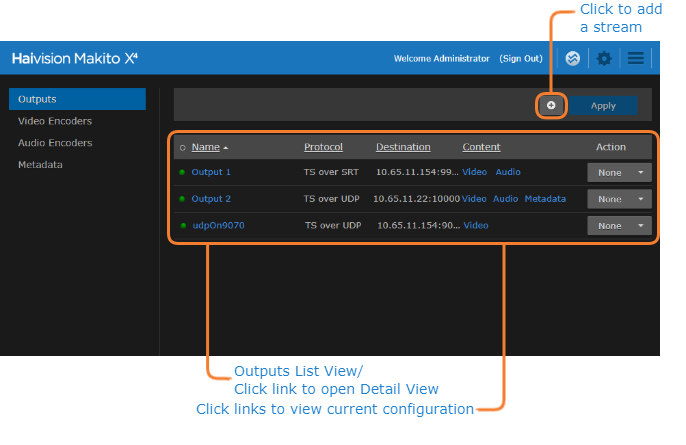Click the Haivision Makito X4 logo
The image size is (686, 445).
click(75, 59)
